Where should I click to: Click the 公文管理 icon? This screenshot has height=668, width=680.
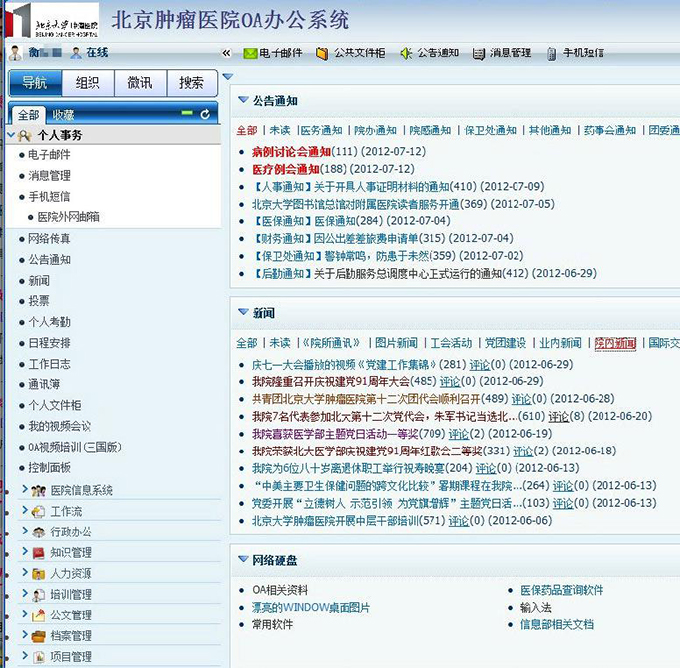[x=38, y=615]
